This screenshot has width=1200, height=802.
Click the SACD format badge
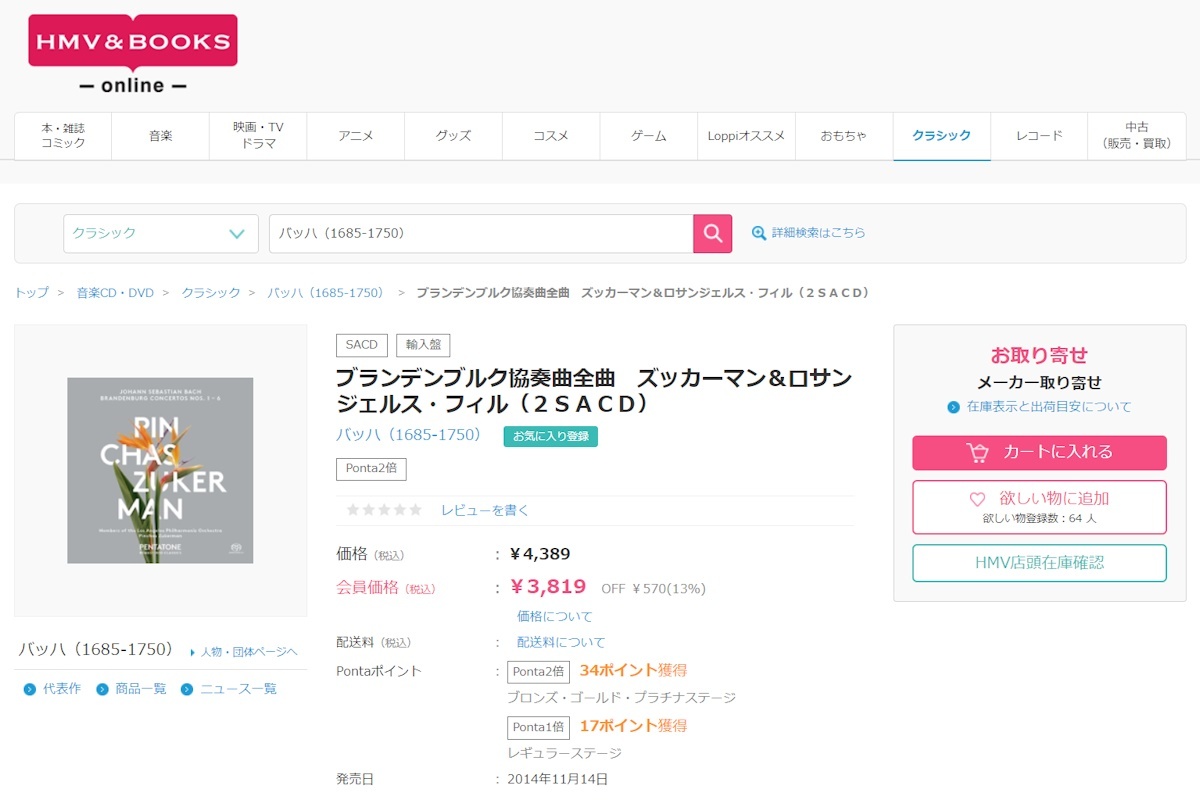[361, 344]
